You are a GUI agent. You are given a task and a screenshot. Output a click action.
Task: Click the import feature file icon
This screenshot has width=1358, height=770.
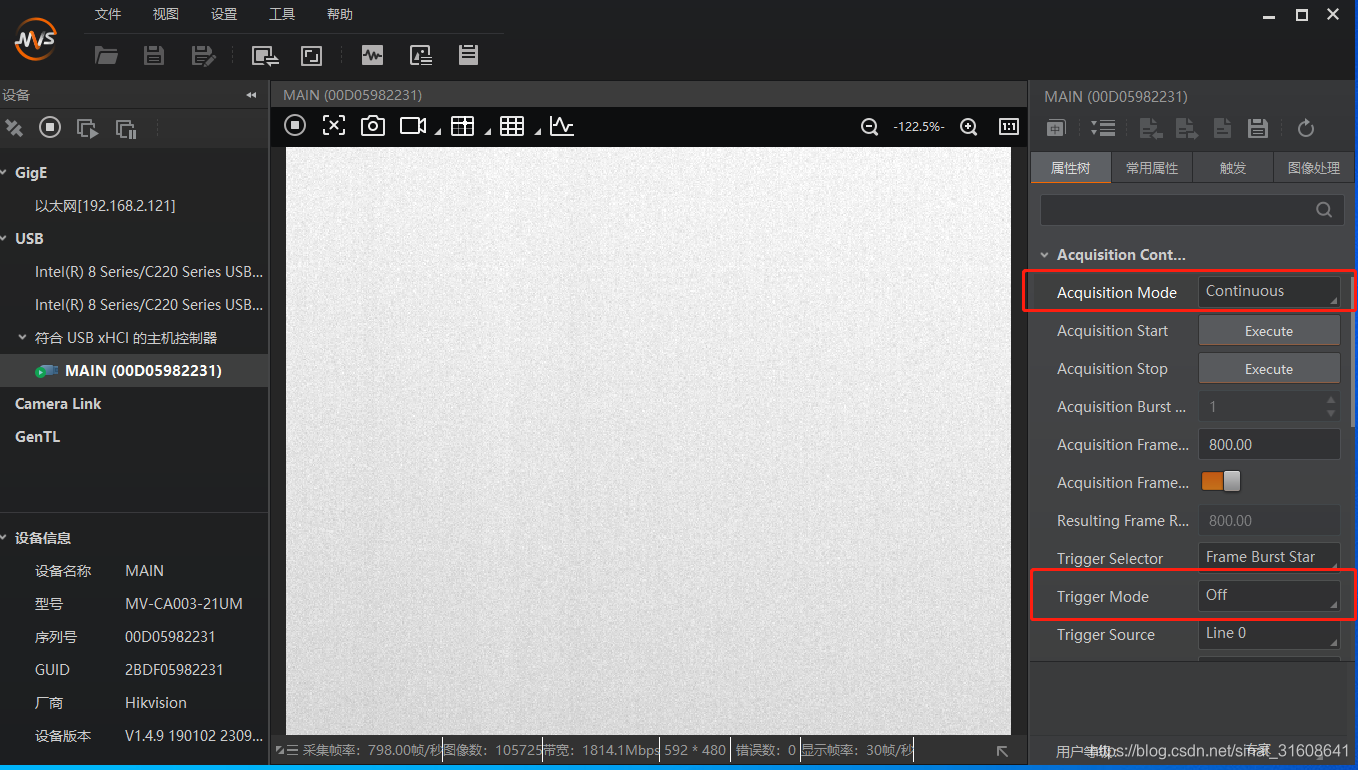pos(1151,128)
